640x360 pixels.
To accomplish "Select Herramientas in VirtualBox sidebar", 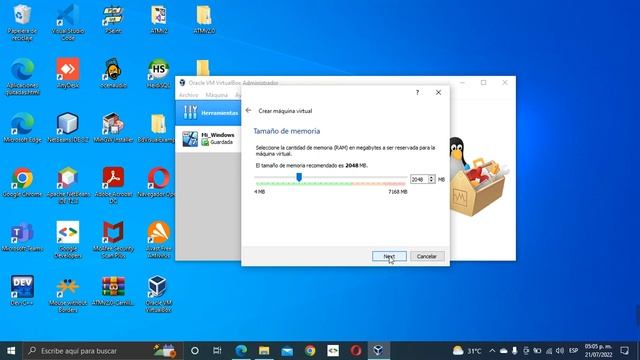I will pos(209,113).
